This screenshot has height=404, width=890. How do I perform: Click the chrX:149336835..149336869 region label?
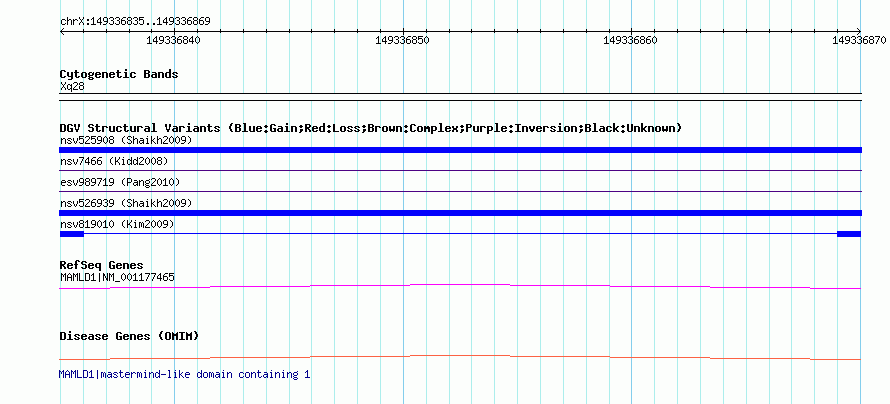[x=135, y=22]
